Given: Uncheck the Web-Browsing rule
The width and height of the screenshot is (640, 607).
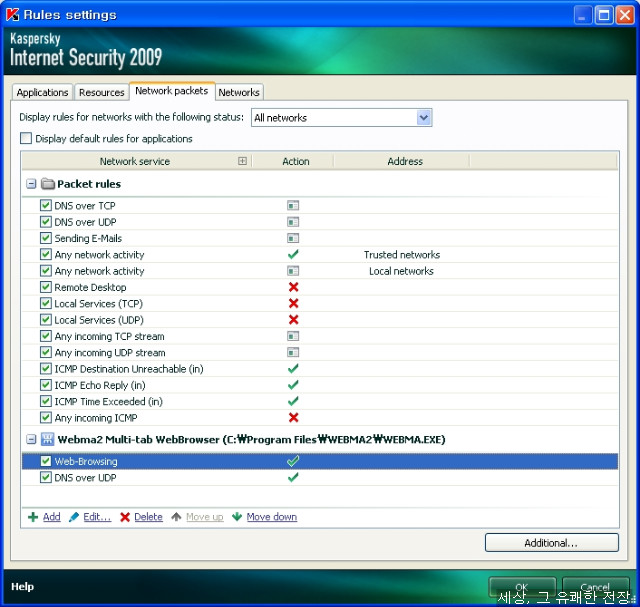Looking at the screenshot, I should point(46,461).
